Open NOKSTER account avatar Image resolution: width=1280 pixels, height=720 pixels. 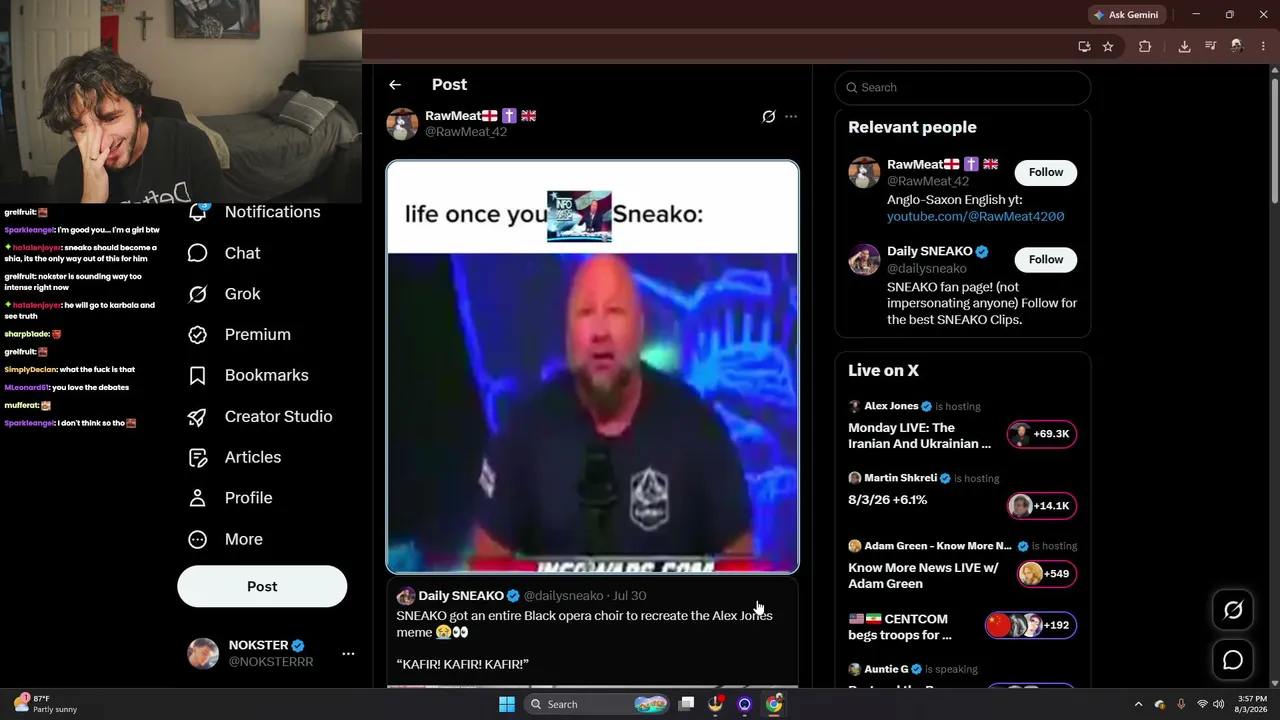click(x=203, y=654)
